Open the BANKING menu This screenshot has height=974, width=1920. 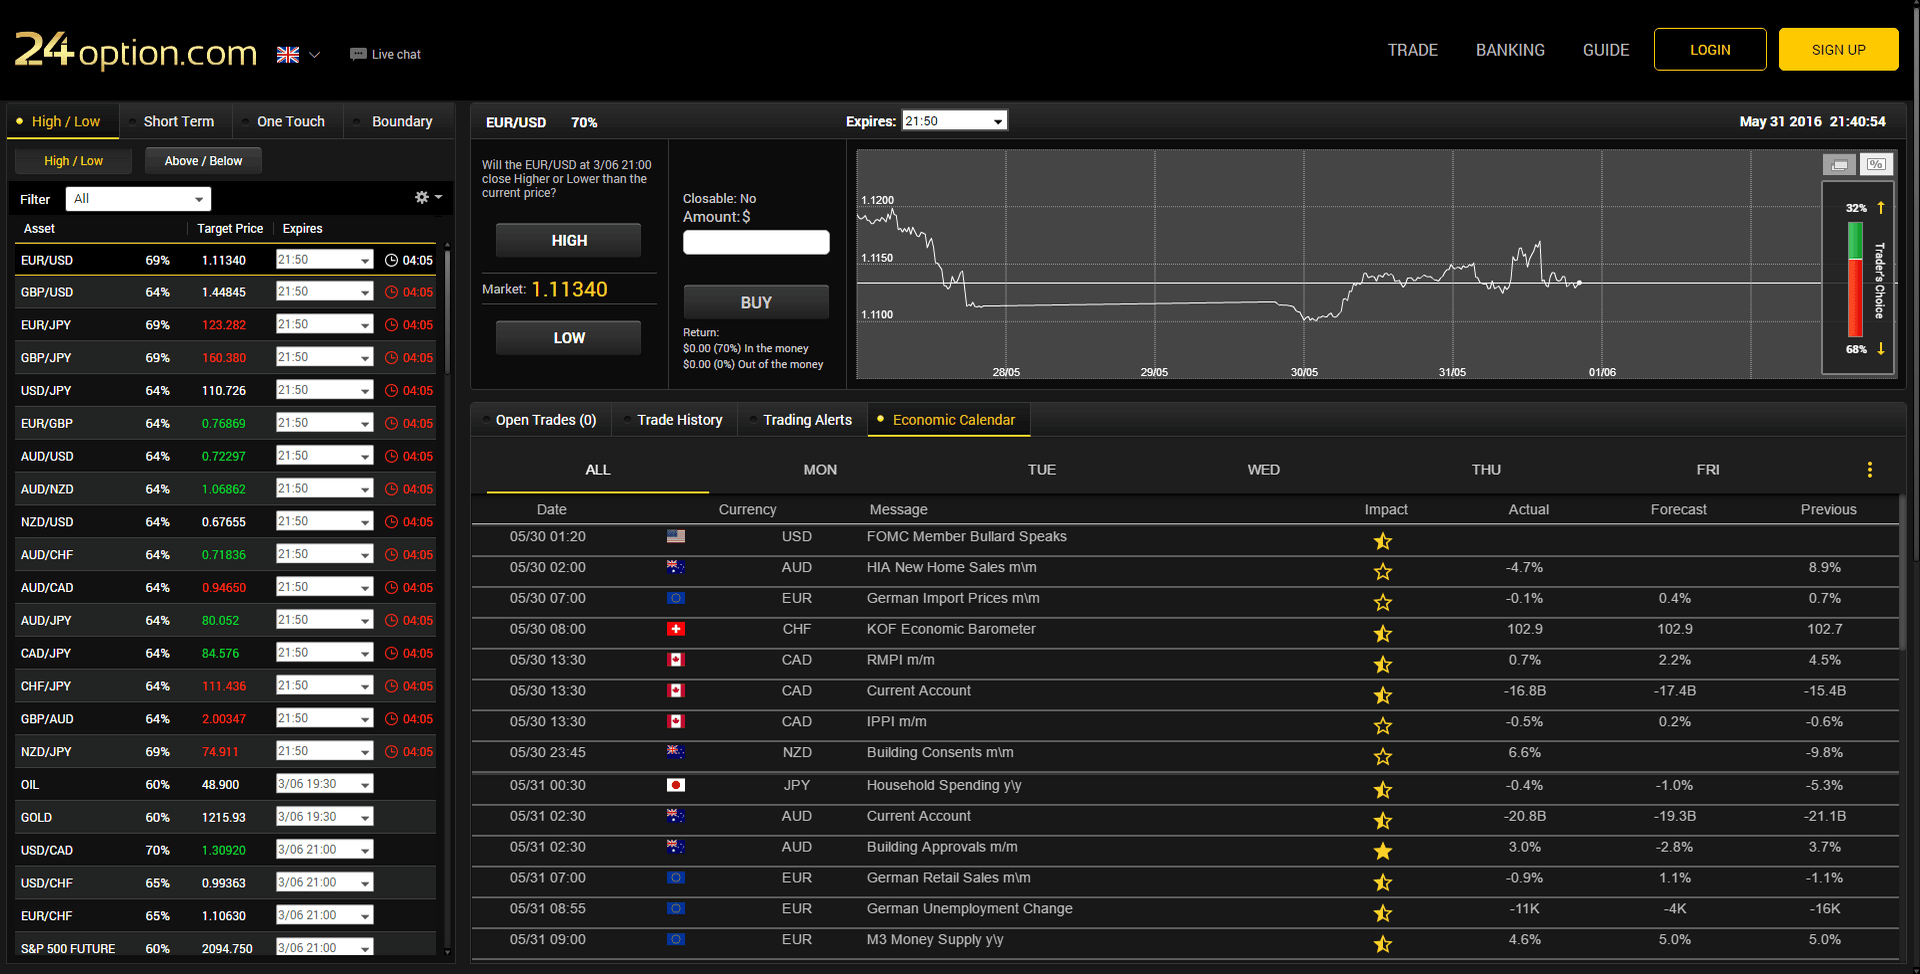pyautogui.click(x=1510, y=50)
